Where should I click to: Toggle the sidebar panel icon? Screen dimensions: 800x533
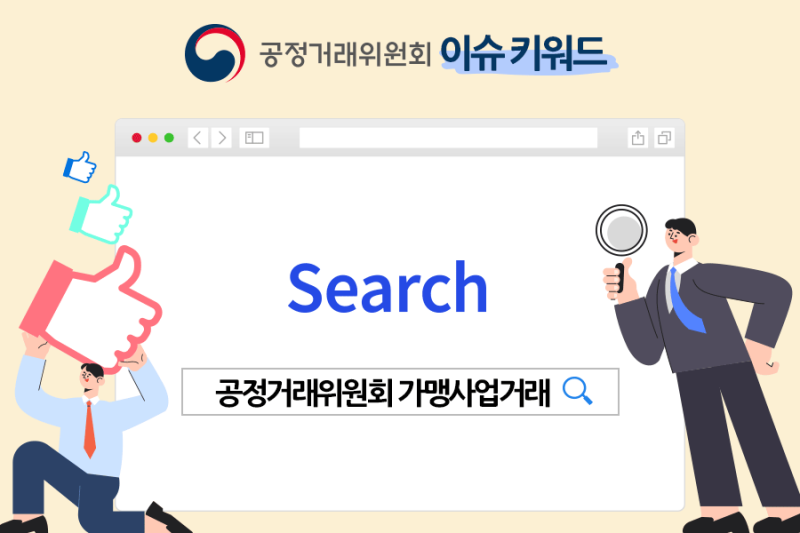click(x=254, y=138)
